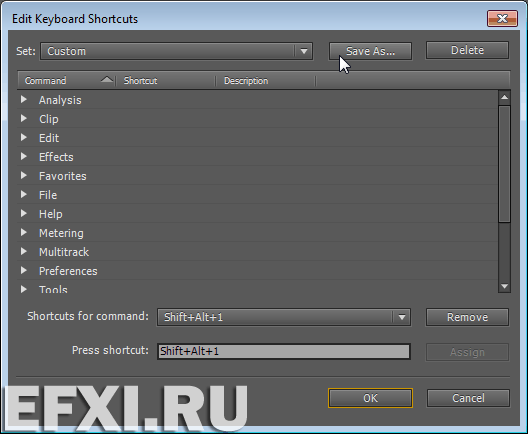Sort by the Shortcut column header
The width and height of the screenshot is (528, 434).
pos(165,81)
